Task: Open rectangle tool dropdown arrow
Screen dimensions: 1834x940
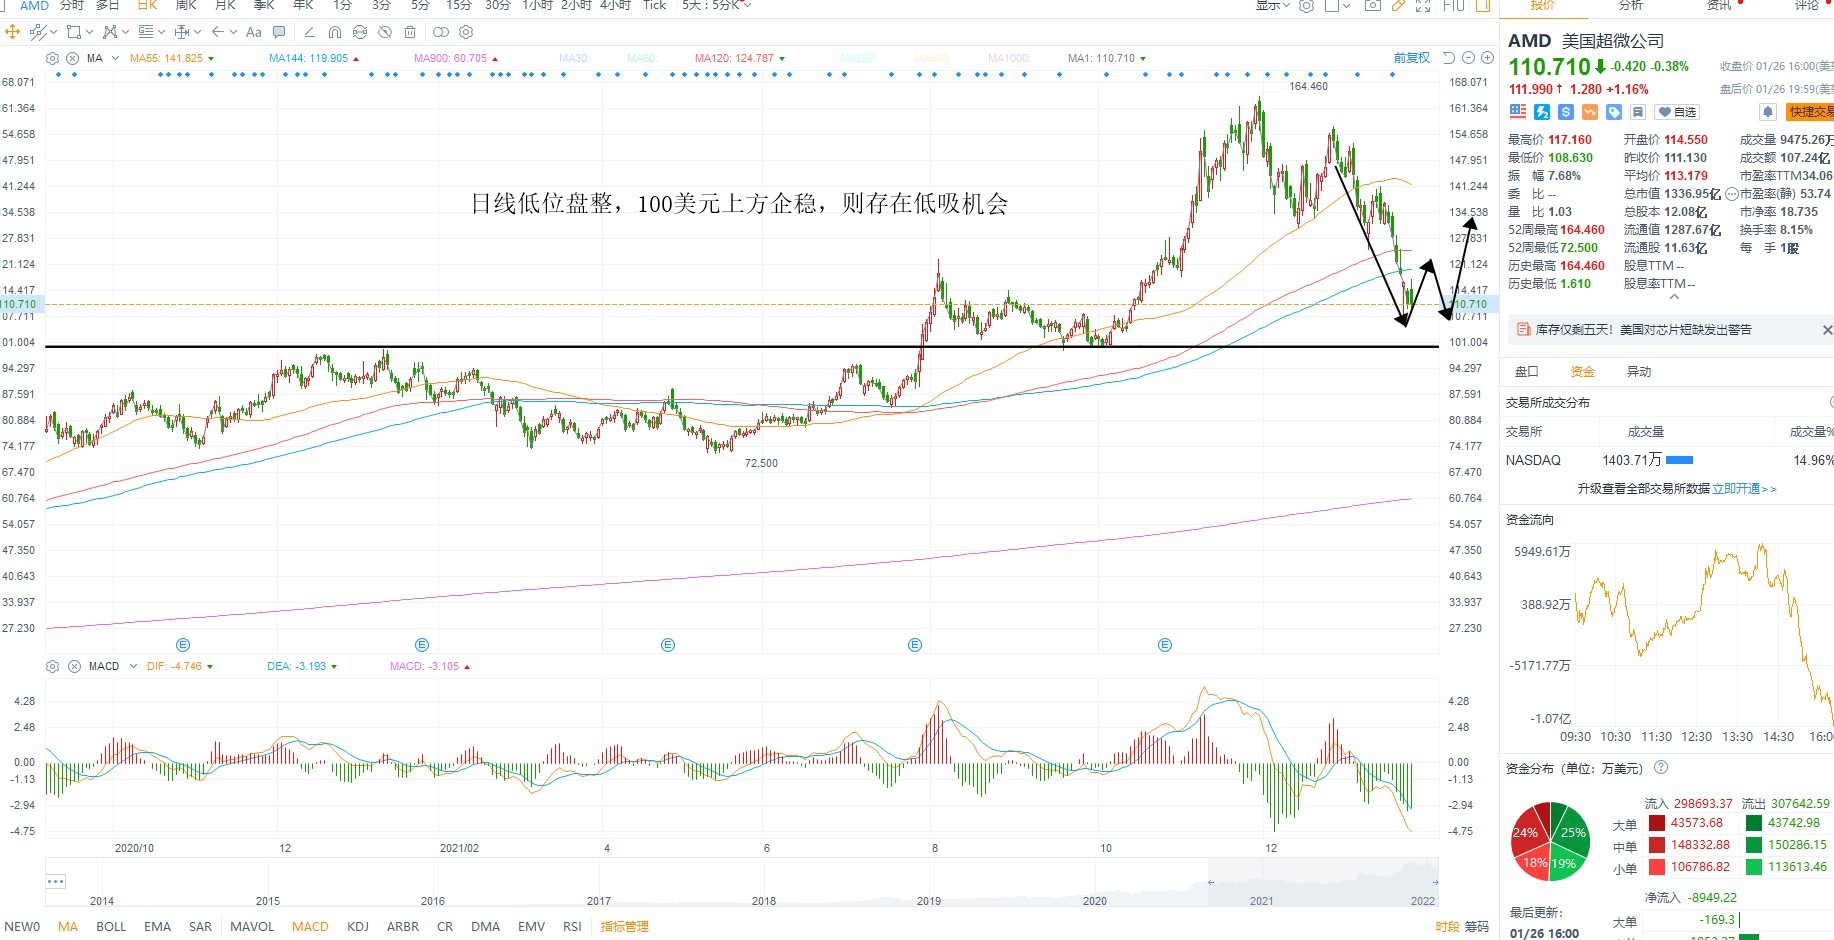Action: 89,32
